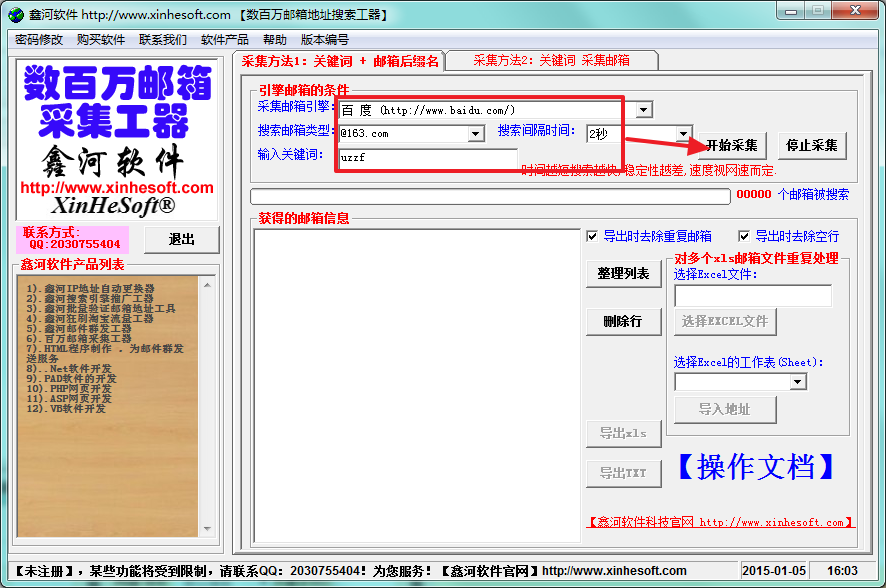Image resolution: width=886 pixels, height=588 pixels.
Task: Open the 【操作文档】 link
Action: point(755,467)
